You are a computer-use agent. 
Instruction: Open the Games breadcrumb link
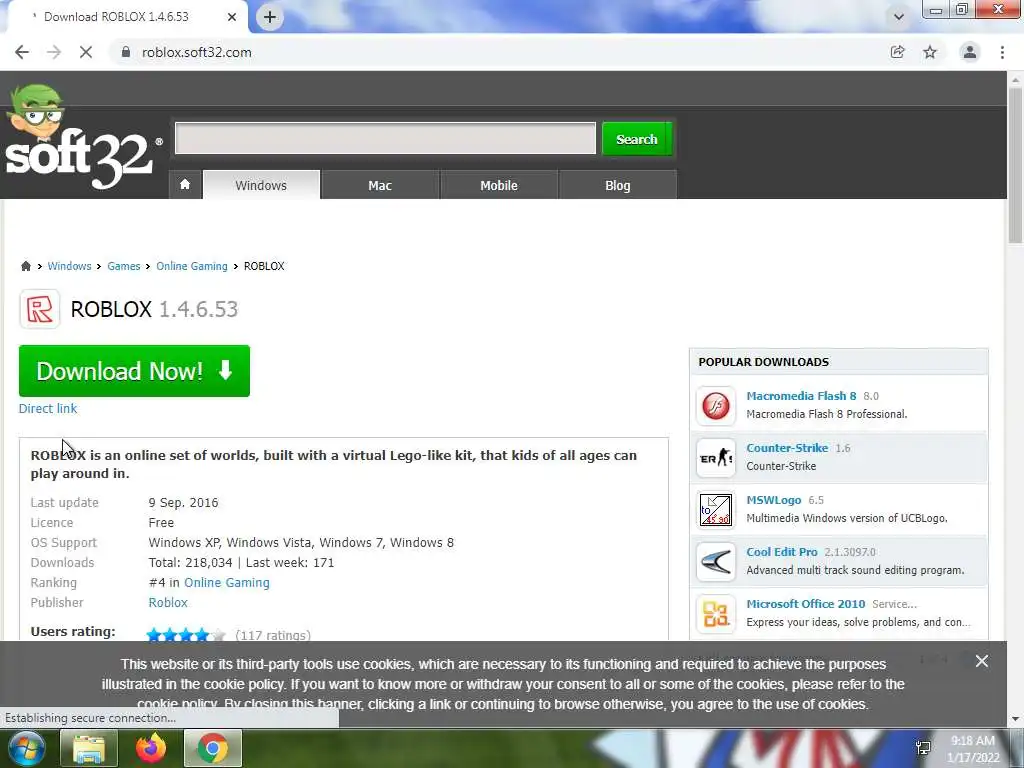(123, 266)
